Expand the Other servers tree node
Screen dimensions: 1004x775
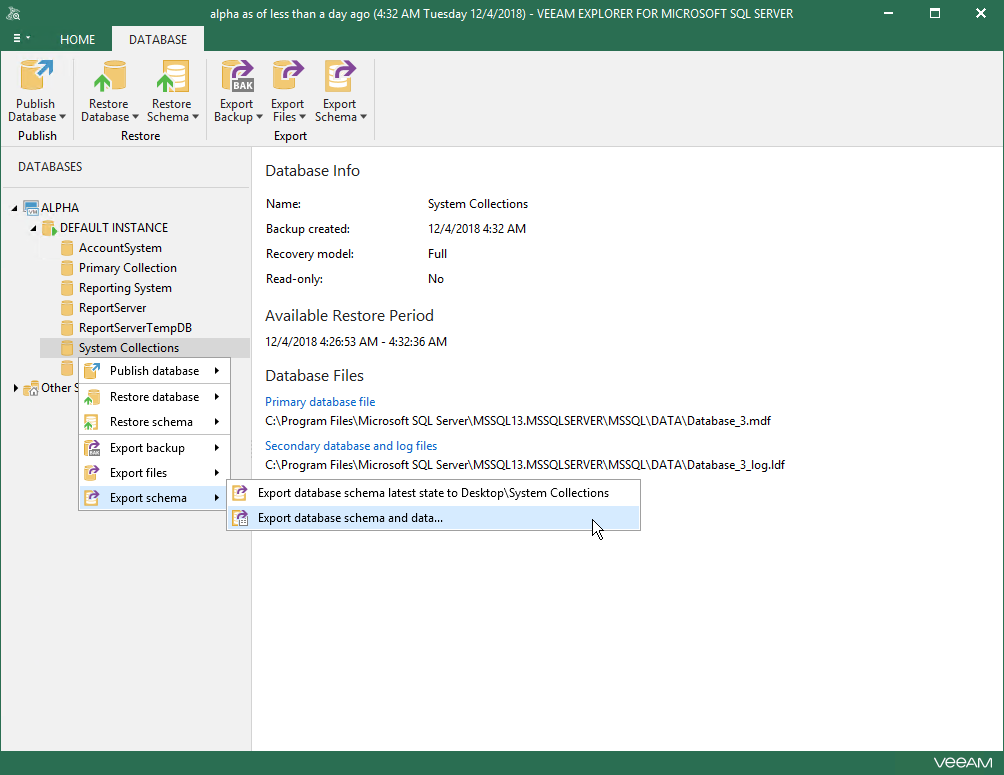coord(15,388)
